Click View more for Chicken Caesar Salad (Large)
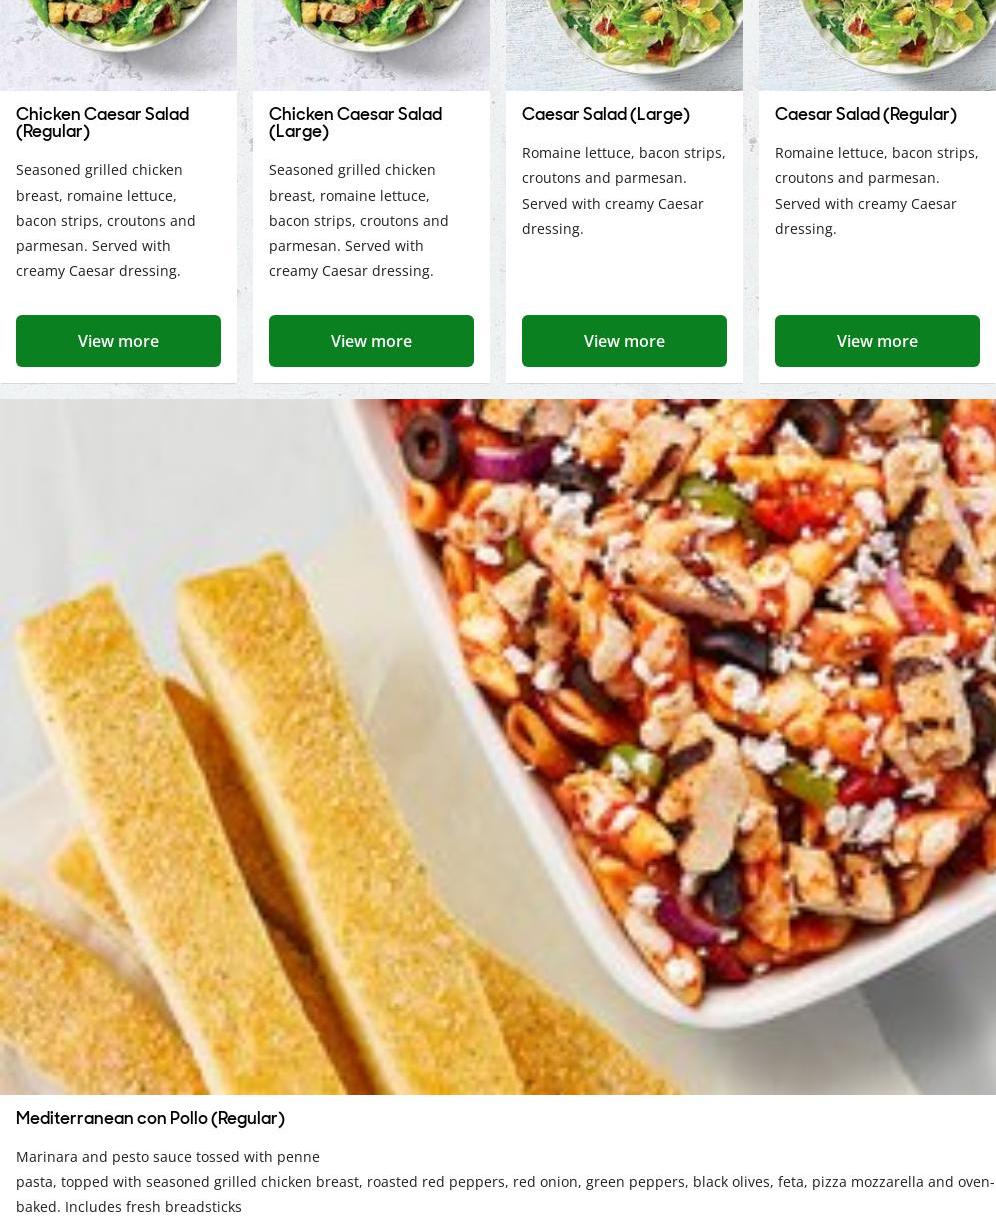This screenshot has width=996, height=1217. coord(371,341)
